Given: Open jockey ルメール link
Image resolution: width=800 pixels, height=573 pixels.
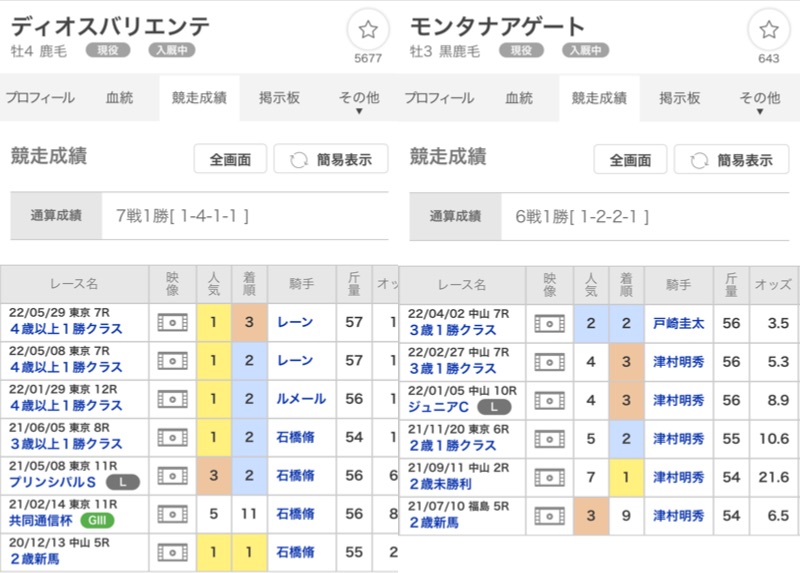Looking at the screenshot, I should click(x=301, y=399).
